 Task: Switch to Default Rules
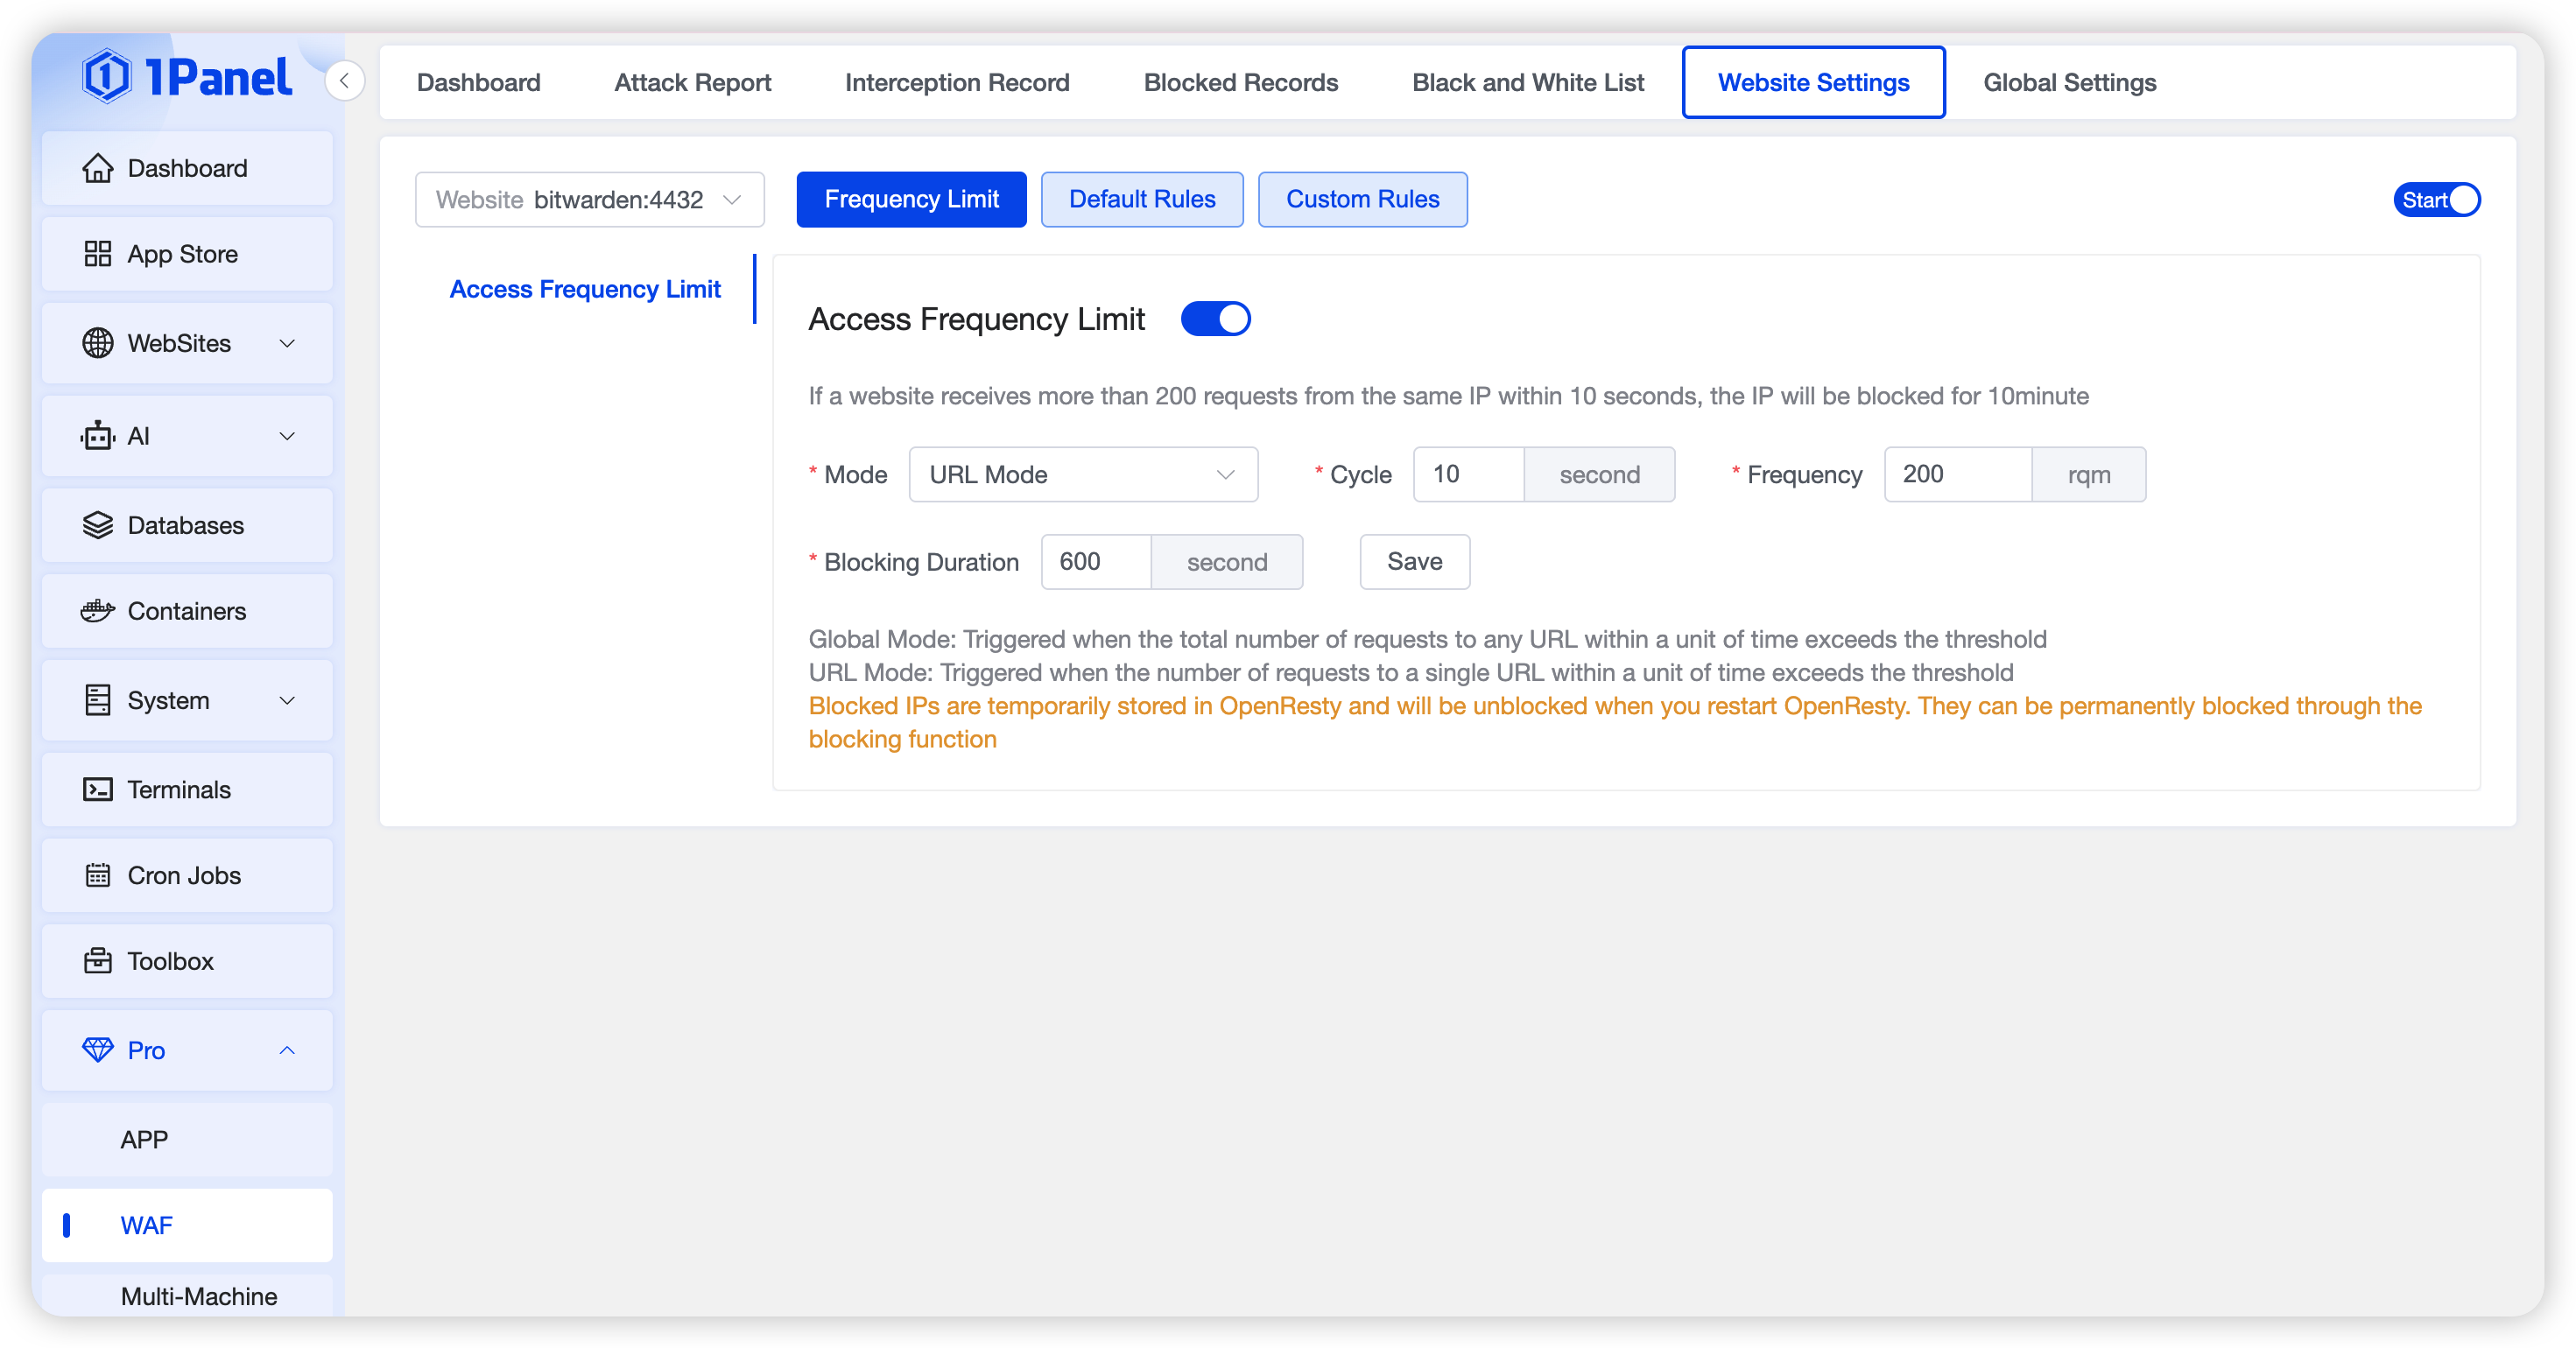pyautogui.click(x=1141, y=200)
